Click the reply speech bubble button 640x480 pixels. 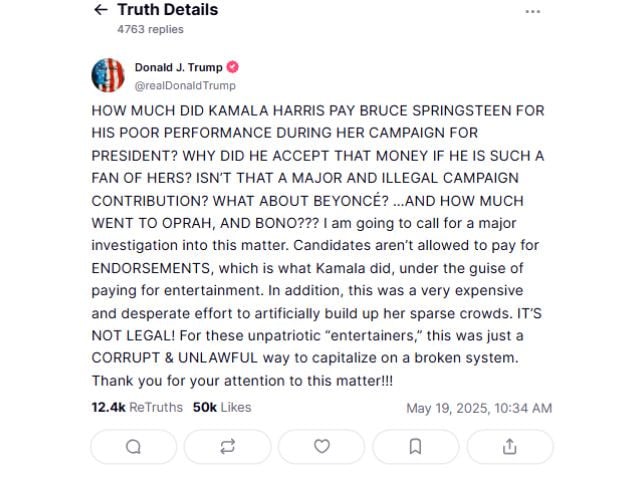click(133, 447)
